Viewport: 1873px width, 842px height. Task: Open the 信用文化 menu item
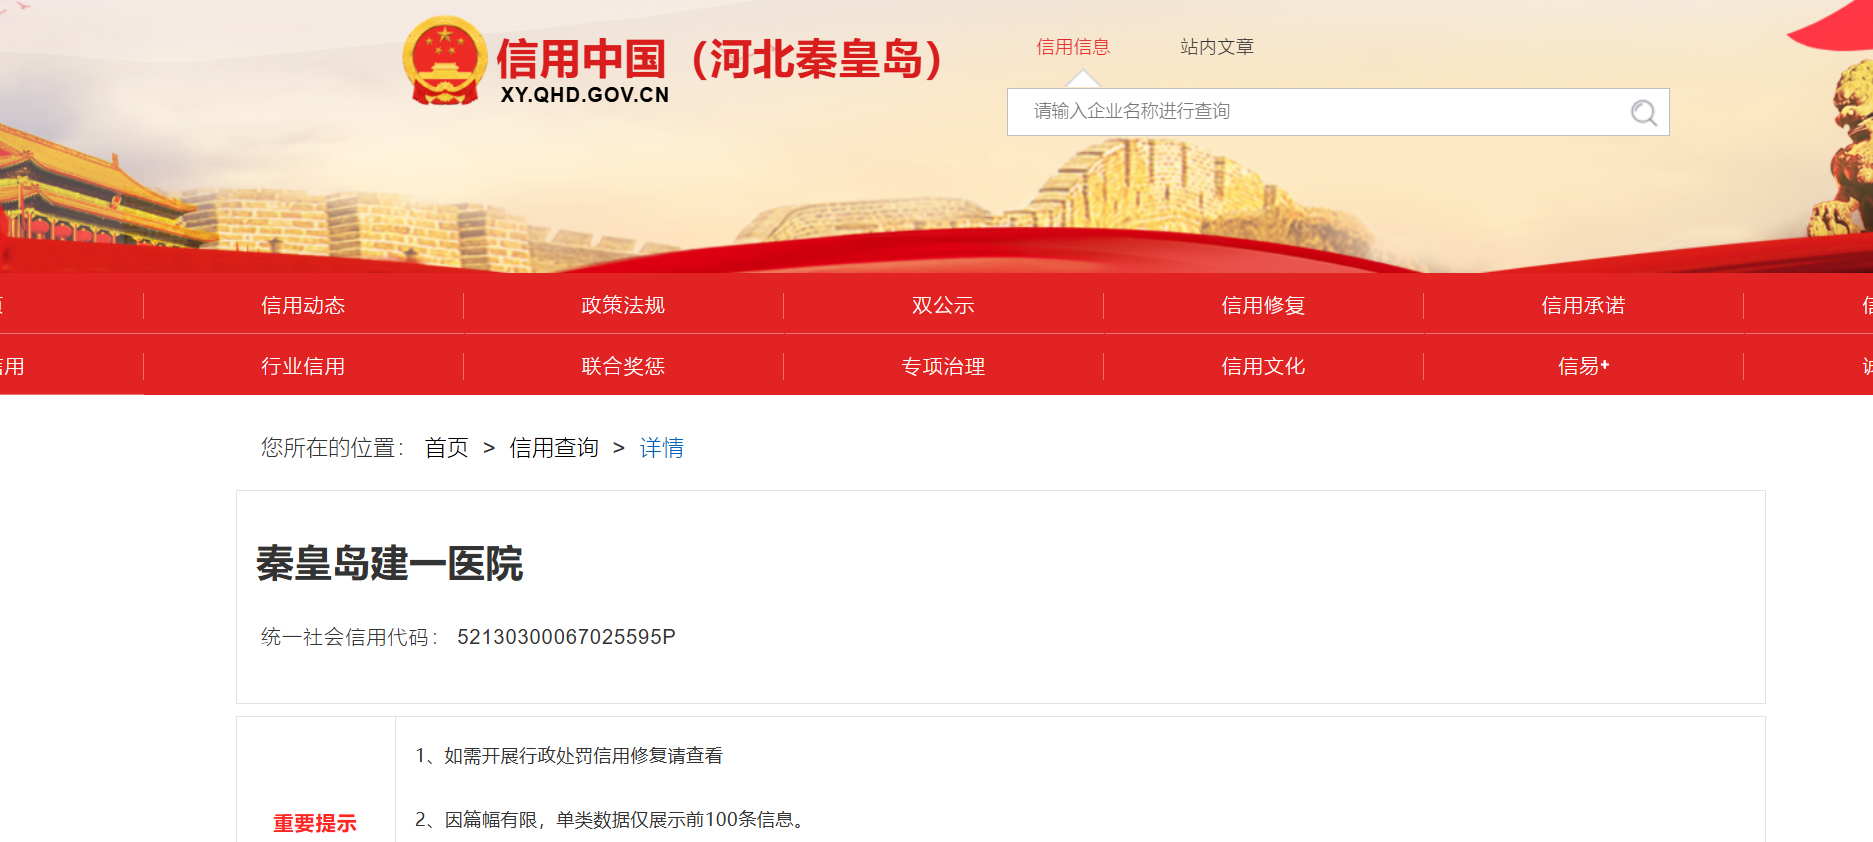1263,367
